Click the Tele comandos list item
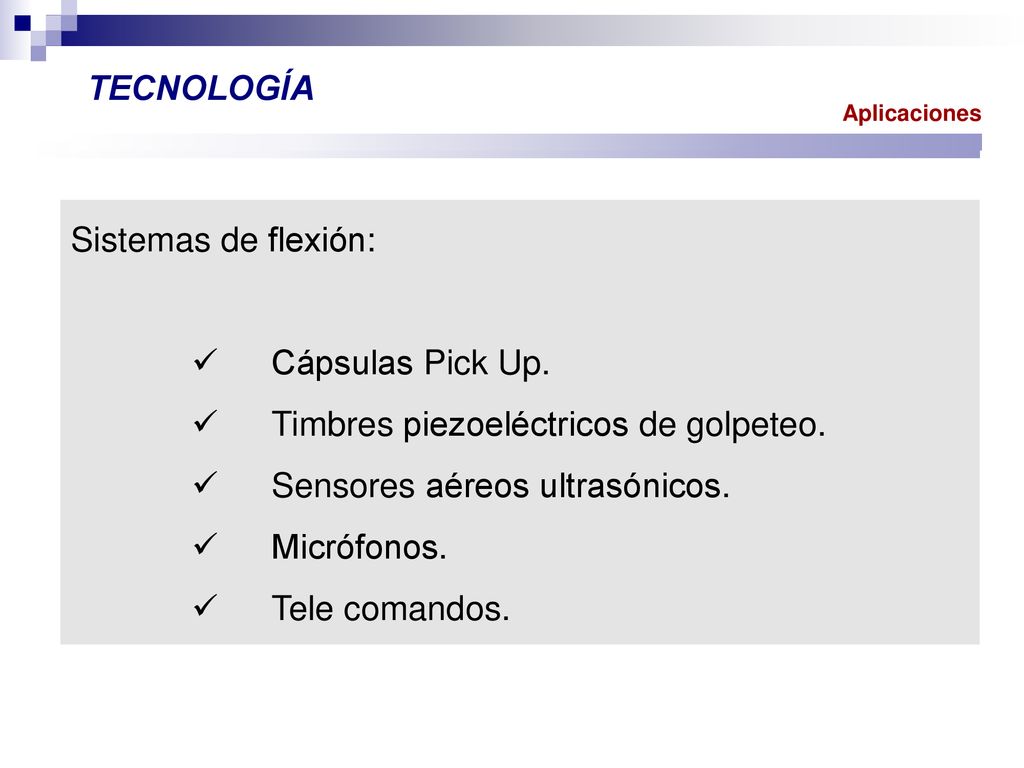1024x768 pixels. 390,609
